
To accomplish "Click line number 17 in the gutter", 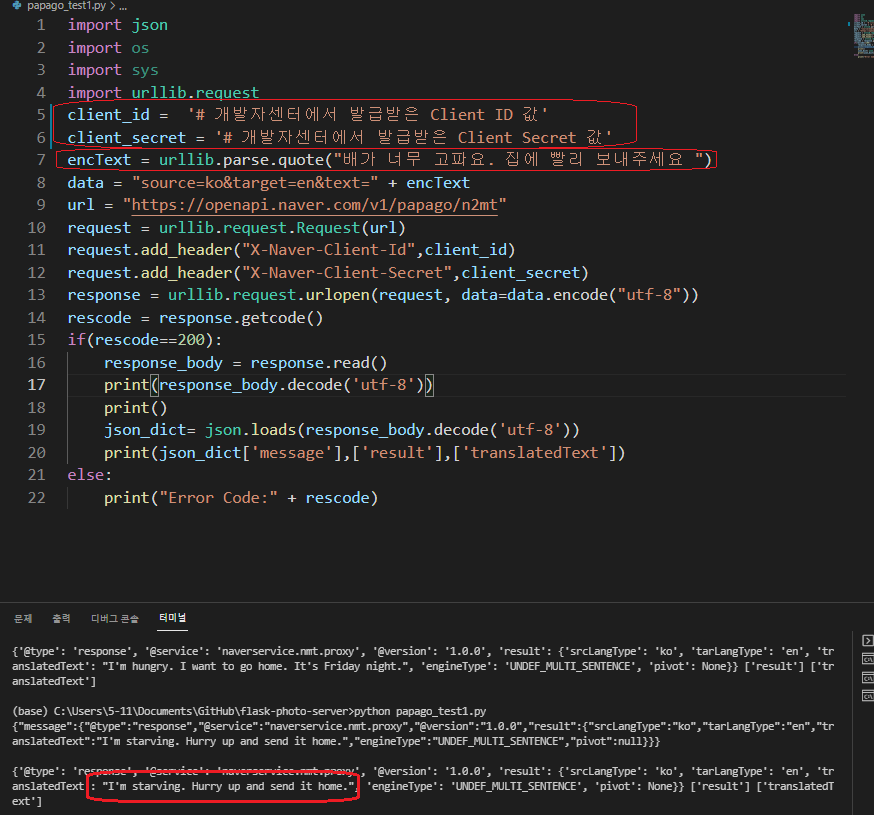I will (x=36, y=385).
